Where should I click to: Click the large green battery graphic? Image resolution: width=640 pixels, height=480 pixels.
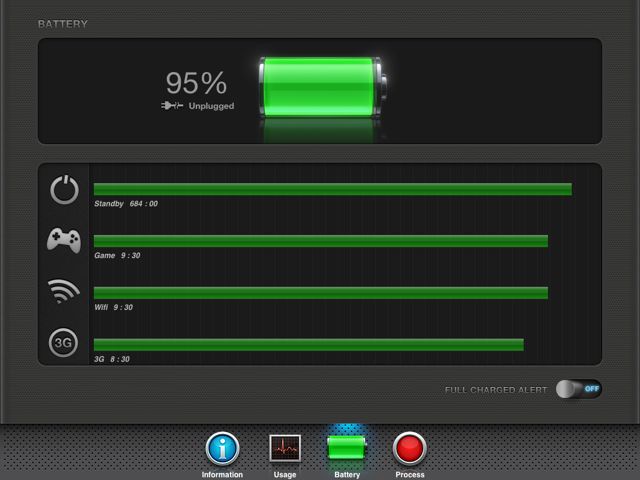pos(322,87)
